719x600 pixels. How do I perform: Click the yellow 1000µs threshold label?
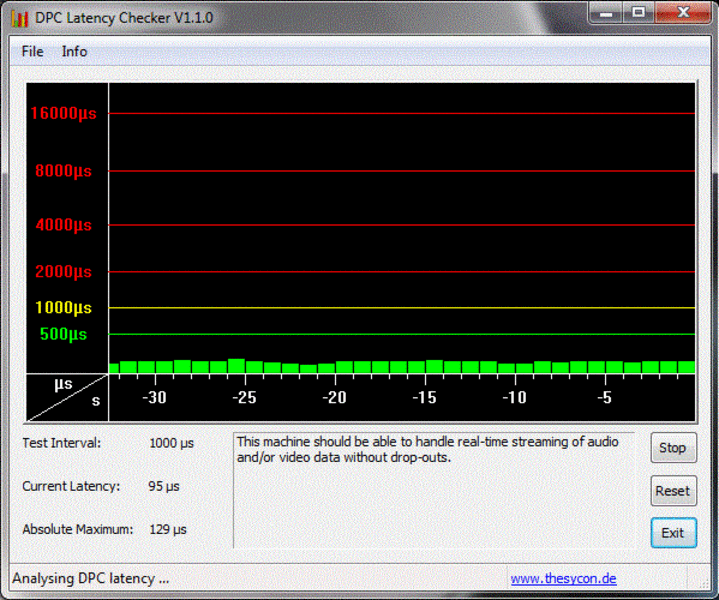click(x=63, y=308)
